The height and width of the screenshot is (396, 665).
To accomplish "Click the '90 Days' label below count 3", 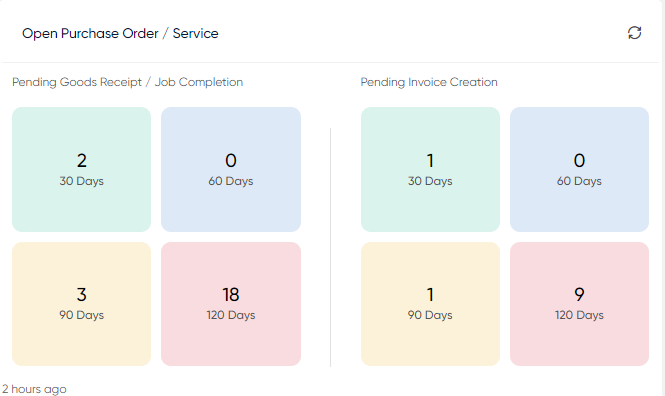I will click(81, 315).
